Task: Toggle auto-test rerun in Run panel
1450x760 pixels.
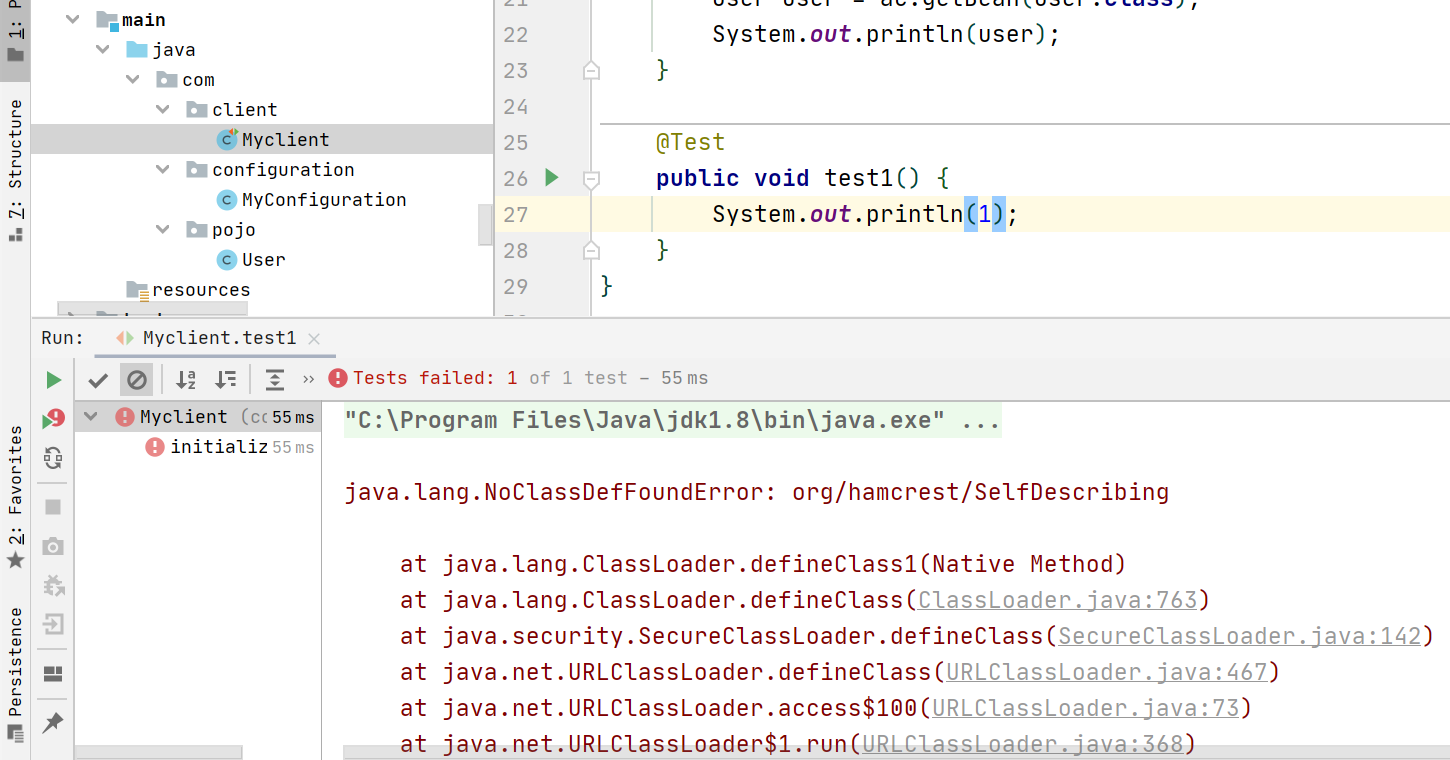Action: click(53, 458)
